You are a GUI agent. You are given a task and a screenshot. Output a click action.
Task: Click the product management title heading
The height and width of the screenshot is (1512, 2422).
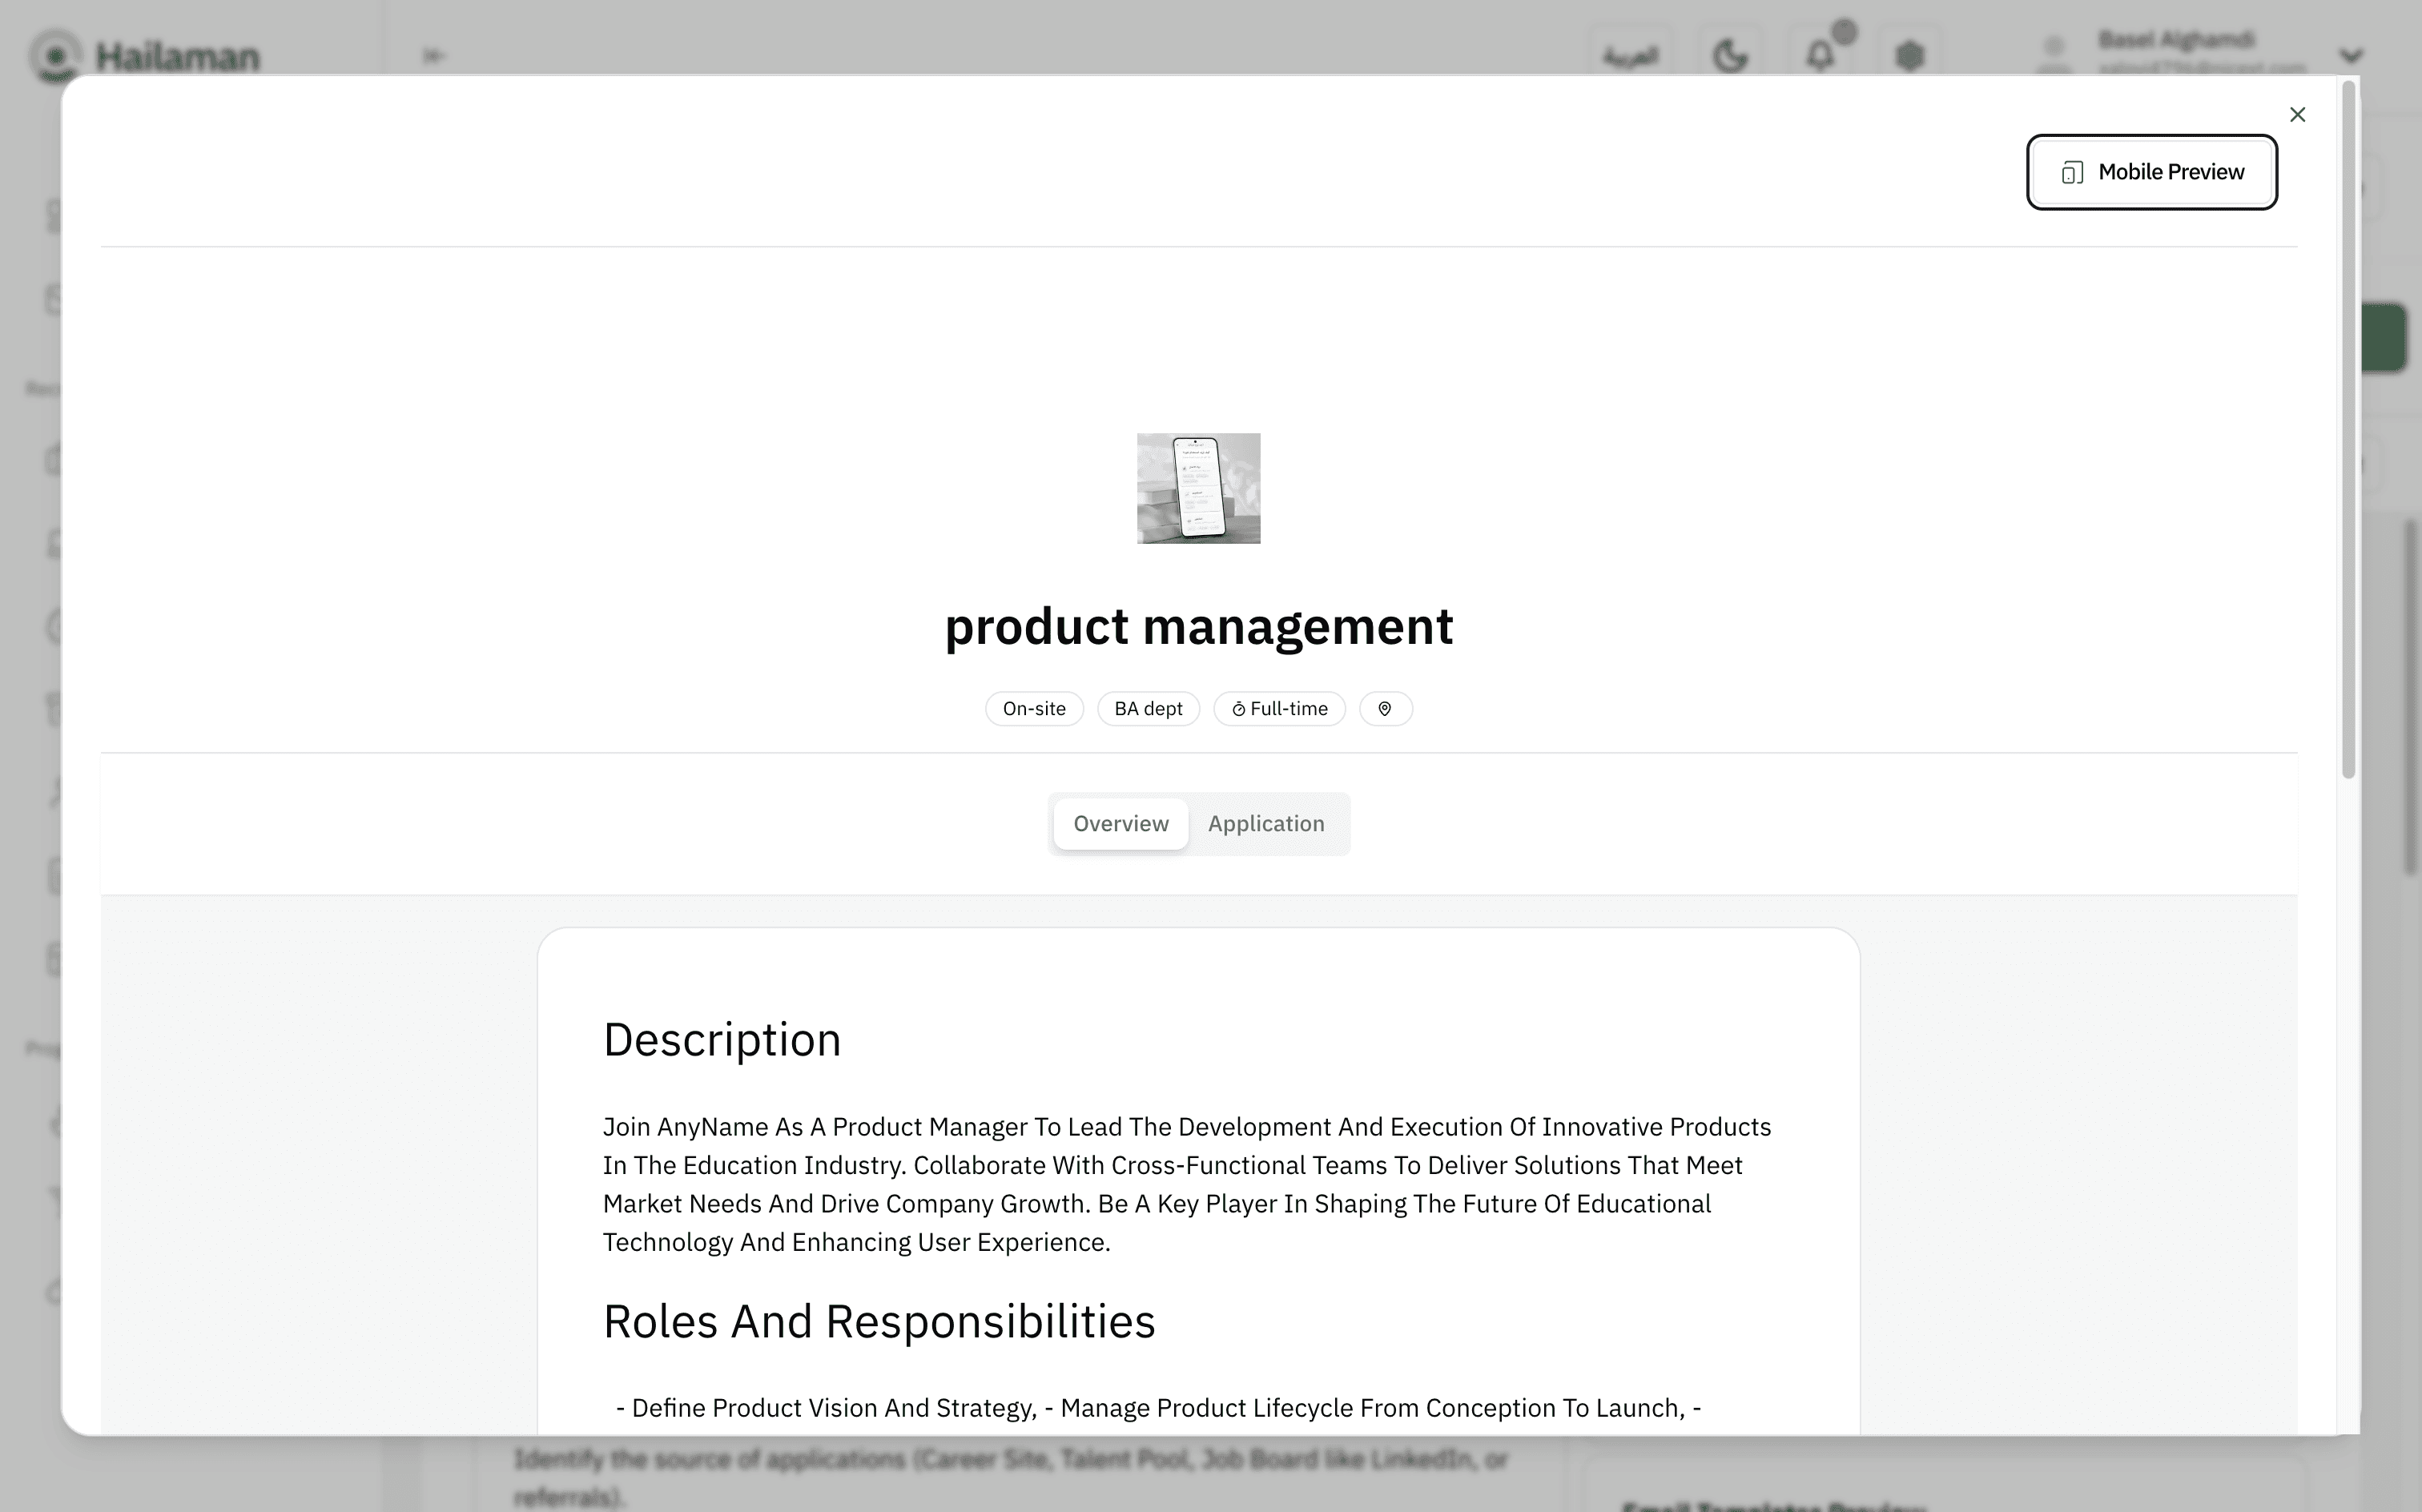[x=1198, y=627]
